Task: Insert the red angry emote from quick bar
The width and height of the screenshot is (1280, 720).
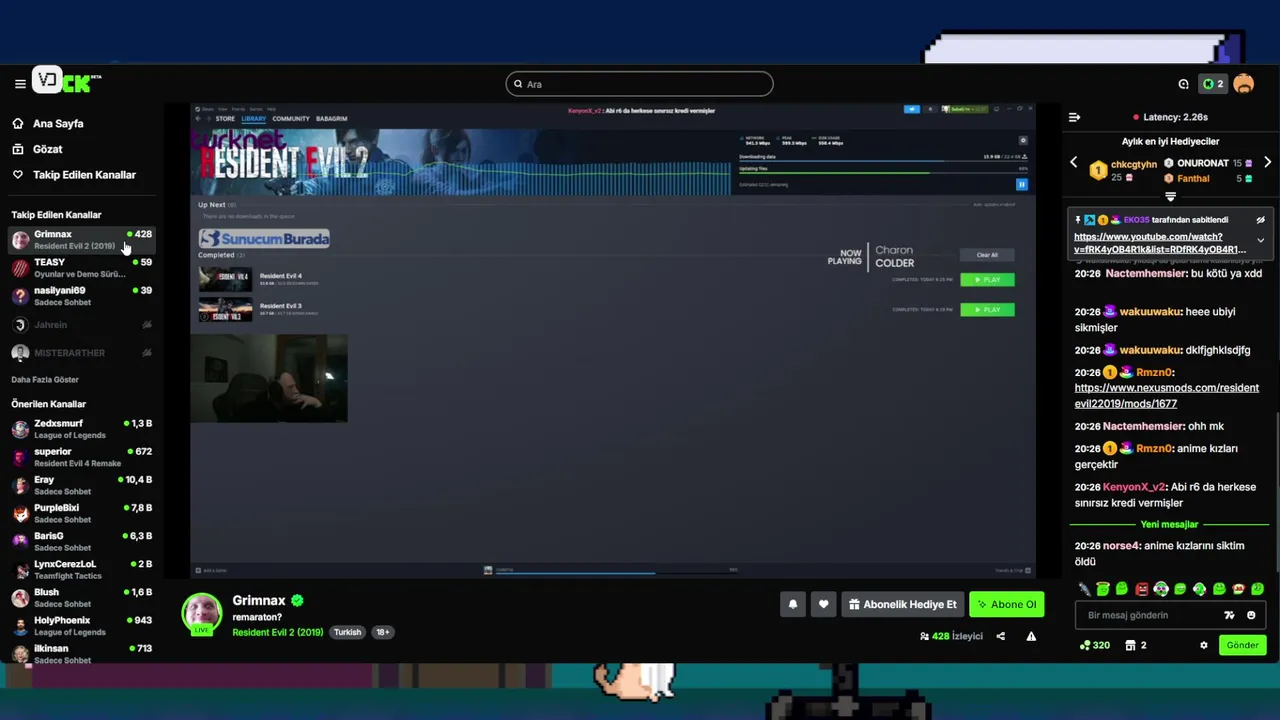Action: point(1142,589)
